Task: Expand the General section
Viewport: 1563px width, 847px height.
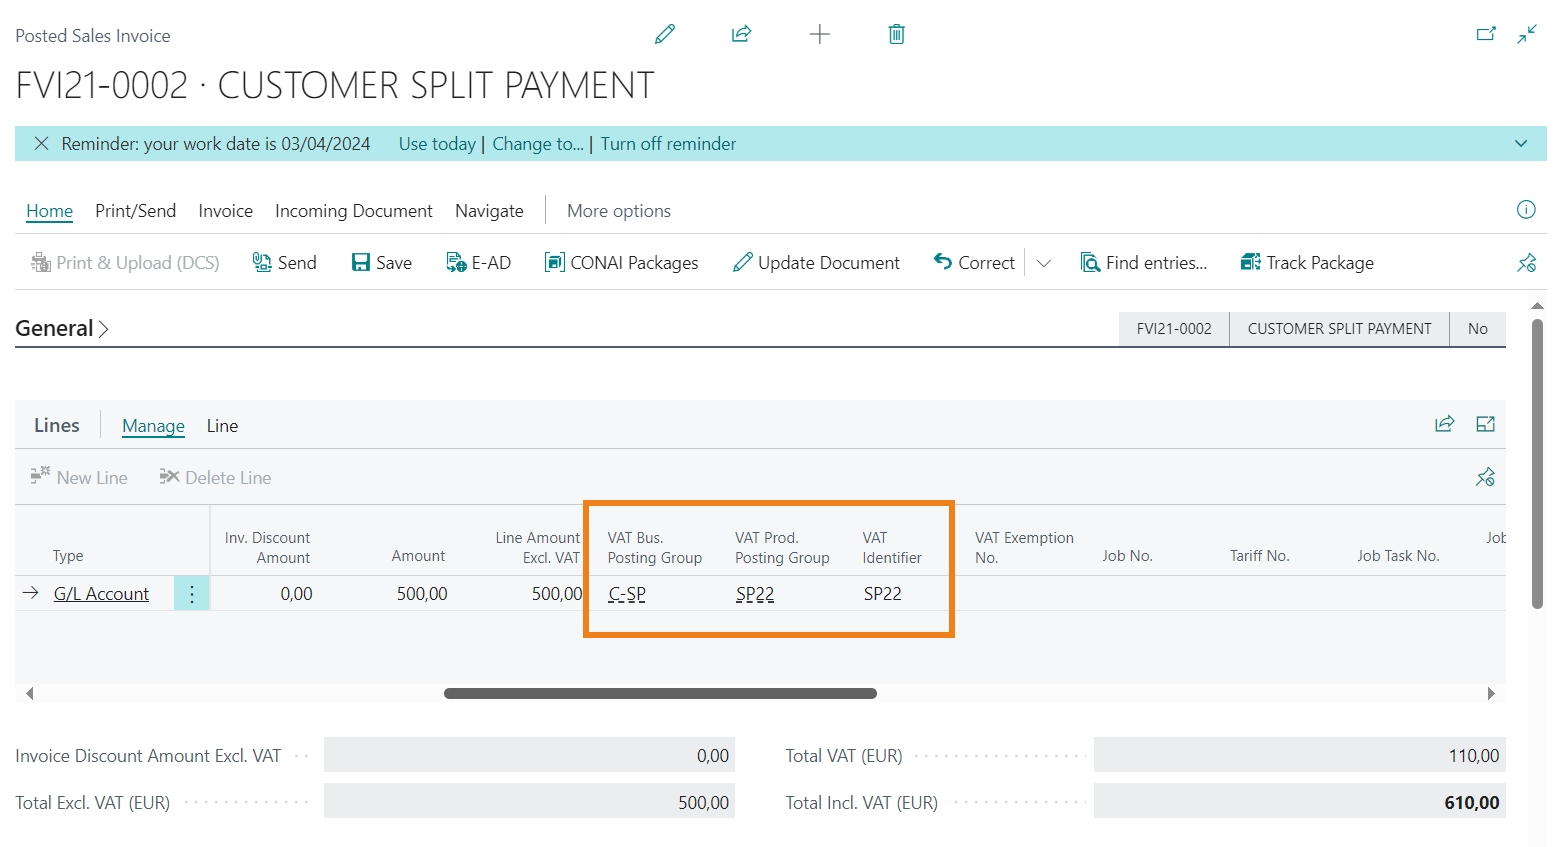Action: point(62,328)
